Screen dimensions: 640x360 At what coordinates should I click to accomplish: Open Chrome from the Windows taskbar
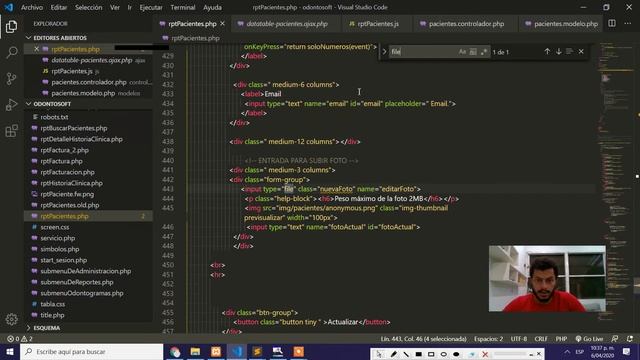coord(175,351)
